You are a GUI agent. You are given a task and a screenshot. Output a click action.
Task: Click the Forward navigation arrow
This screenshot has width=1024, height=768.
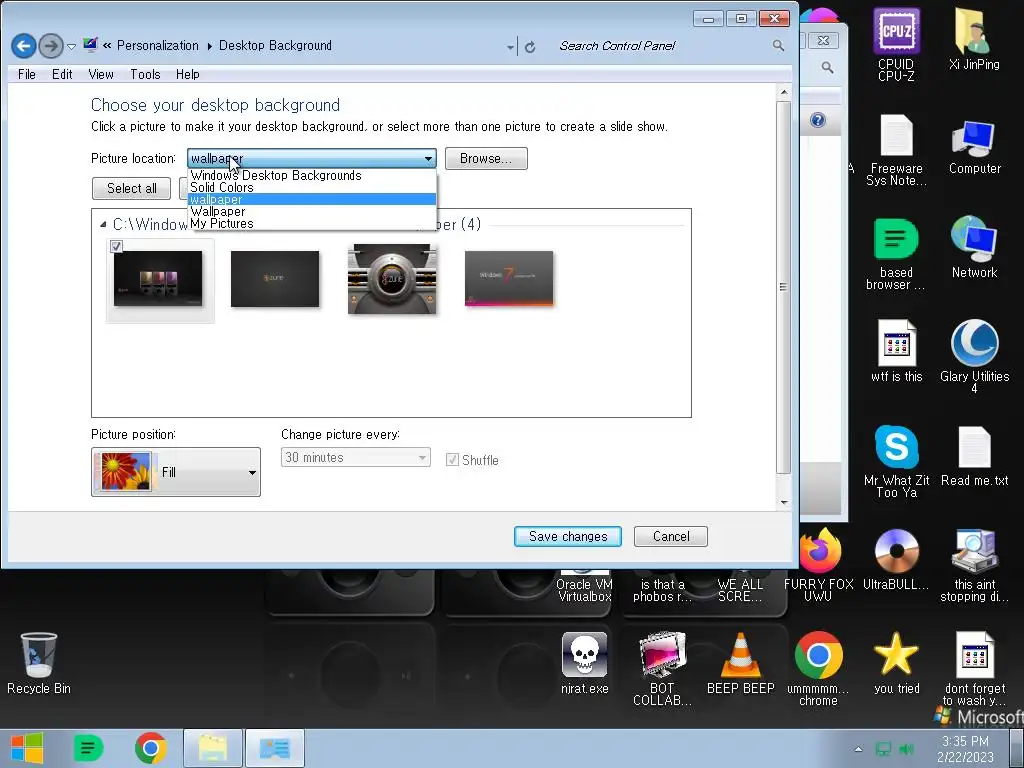(51, 46)
